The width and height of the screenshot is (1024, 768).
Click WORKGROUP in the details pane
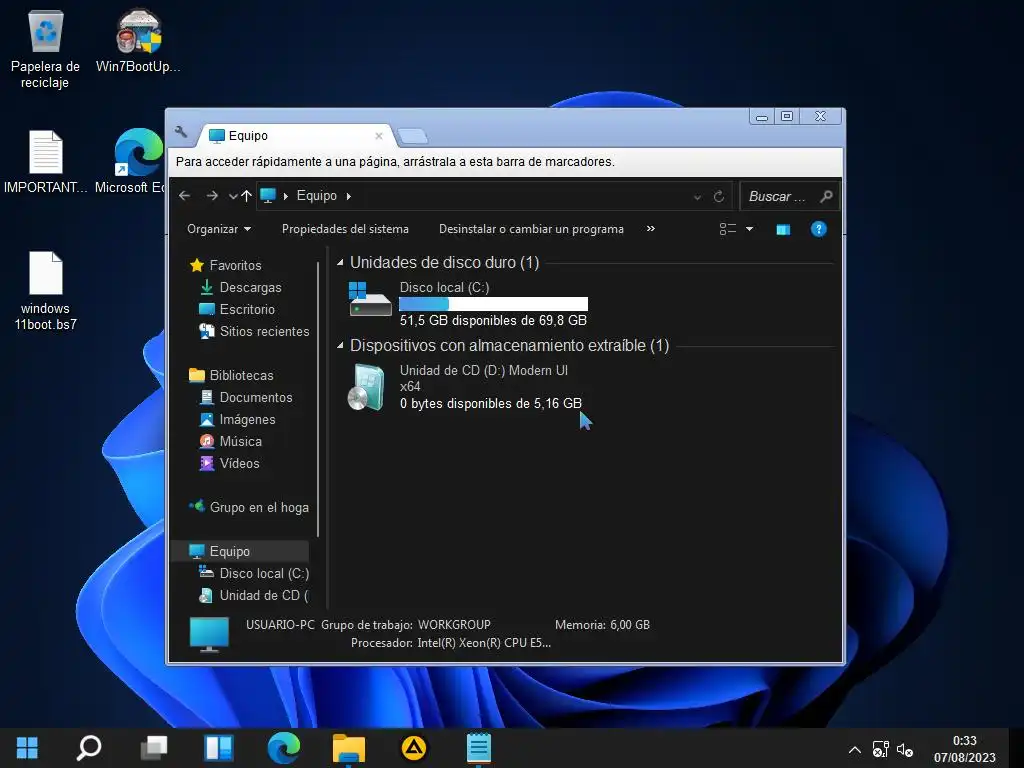(454, 625)
